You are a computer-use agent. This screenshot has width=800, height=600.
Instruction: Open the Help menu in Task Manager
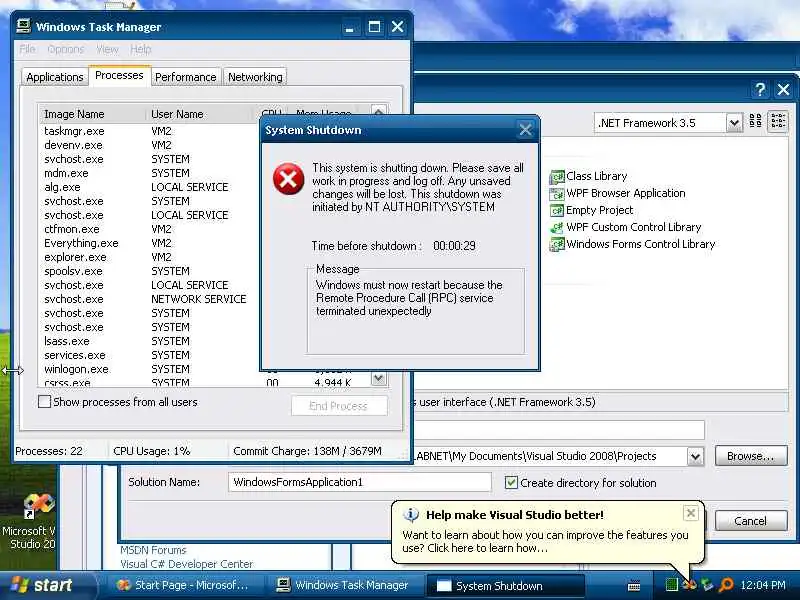coord(140,49)
